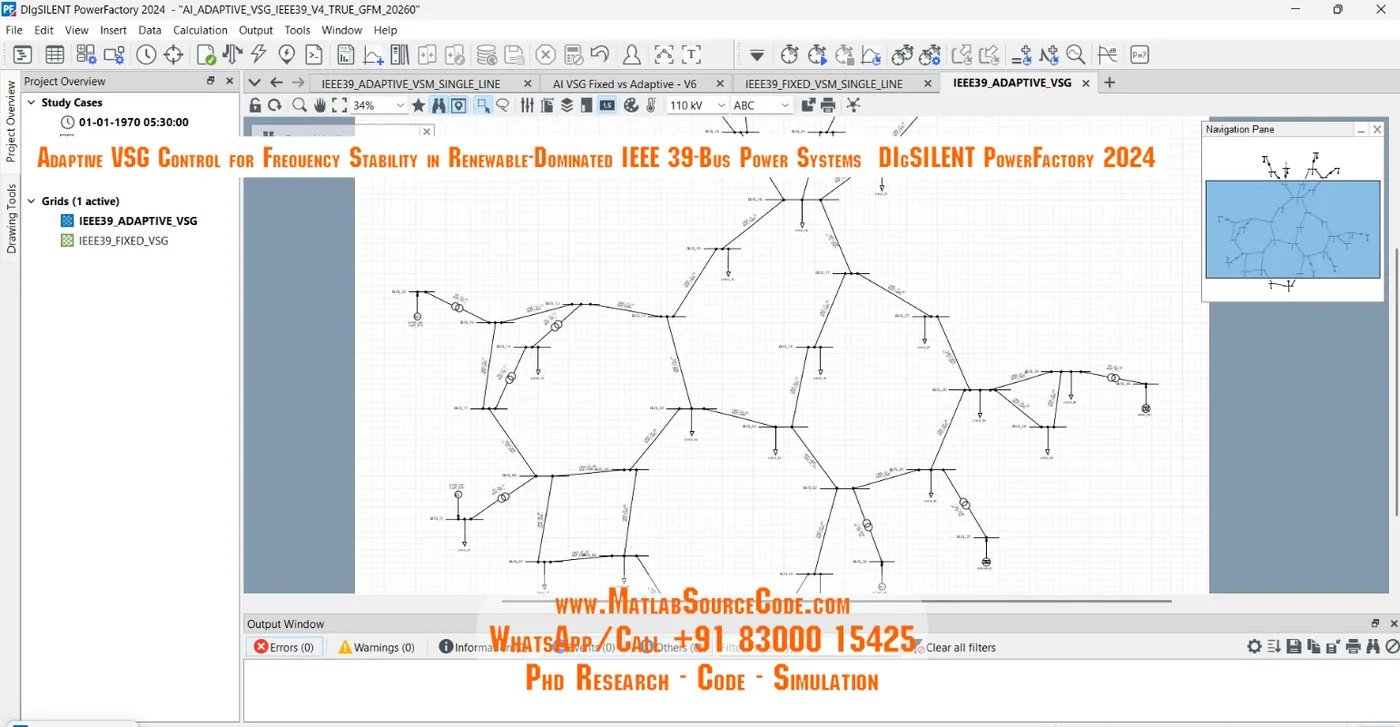1400x727 pixels.
Task: Open the black triangle dropdown in main toolbar
Action: click(757, 55)
